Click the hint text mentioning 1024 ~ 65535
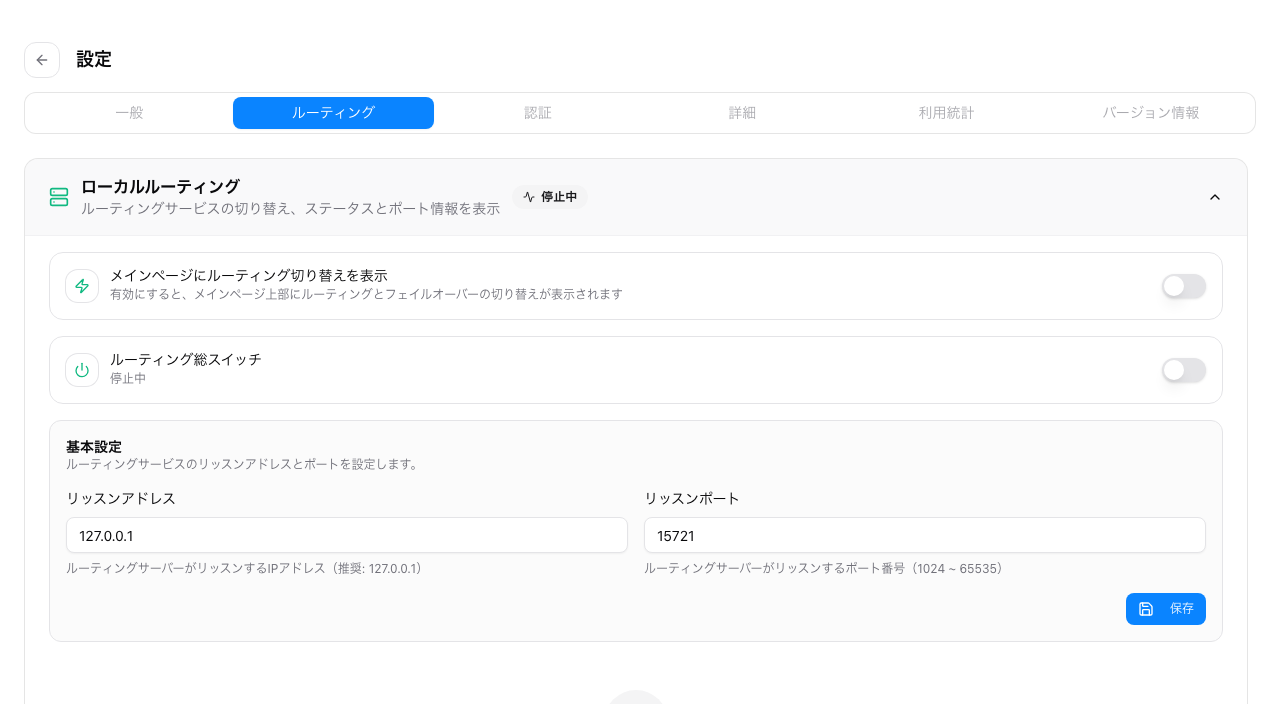 [826, 568]
